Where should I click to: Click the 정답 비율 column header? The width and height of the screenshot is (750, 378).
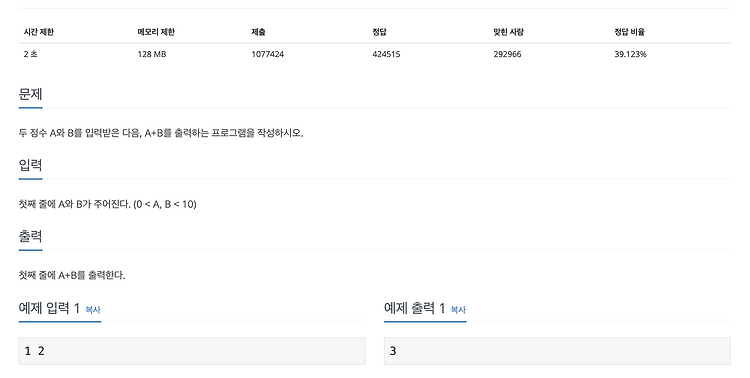[629, 32]
